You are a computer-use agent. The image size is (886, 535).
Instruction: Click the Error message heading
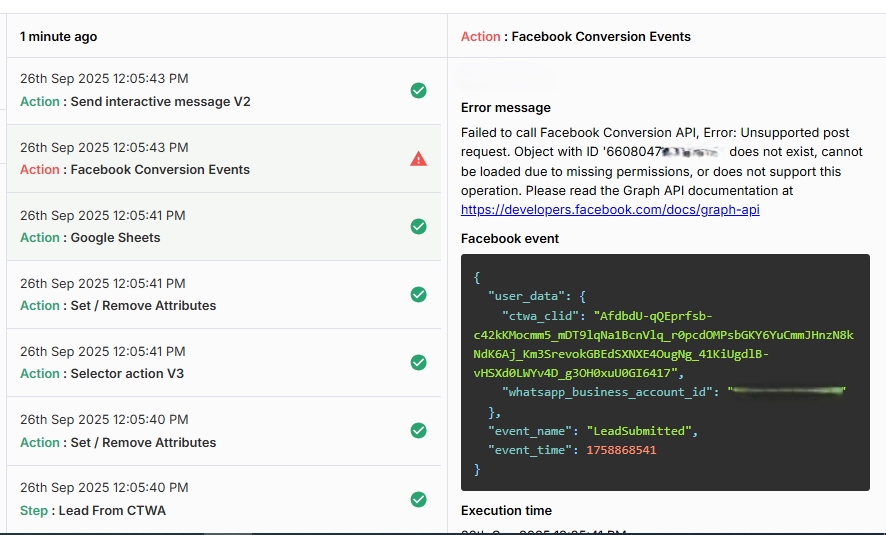[x=506, y=108]
